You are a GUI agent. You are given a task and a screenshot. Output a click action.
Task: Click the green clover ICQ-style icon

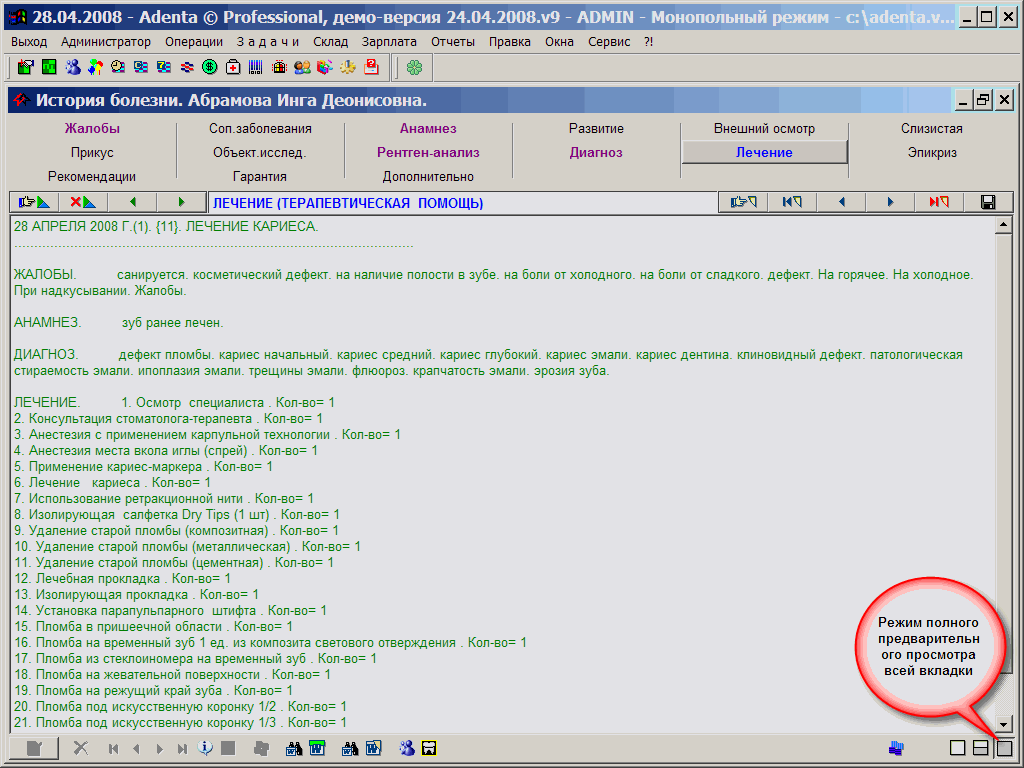tap(414, 67)
